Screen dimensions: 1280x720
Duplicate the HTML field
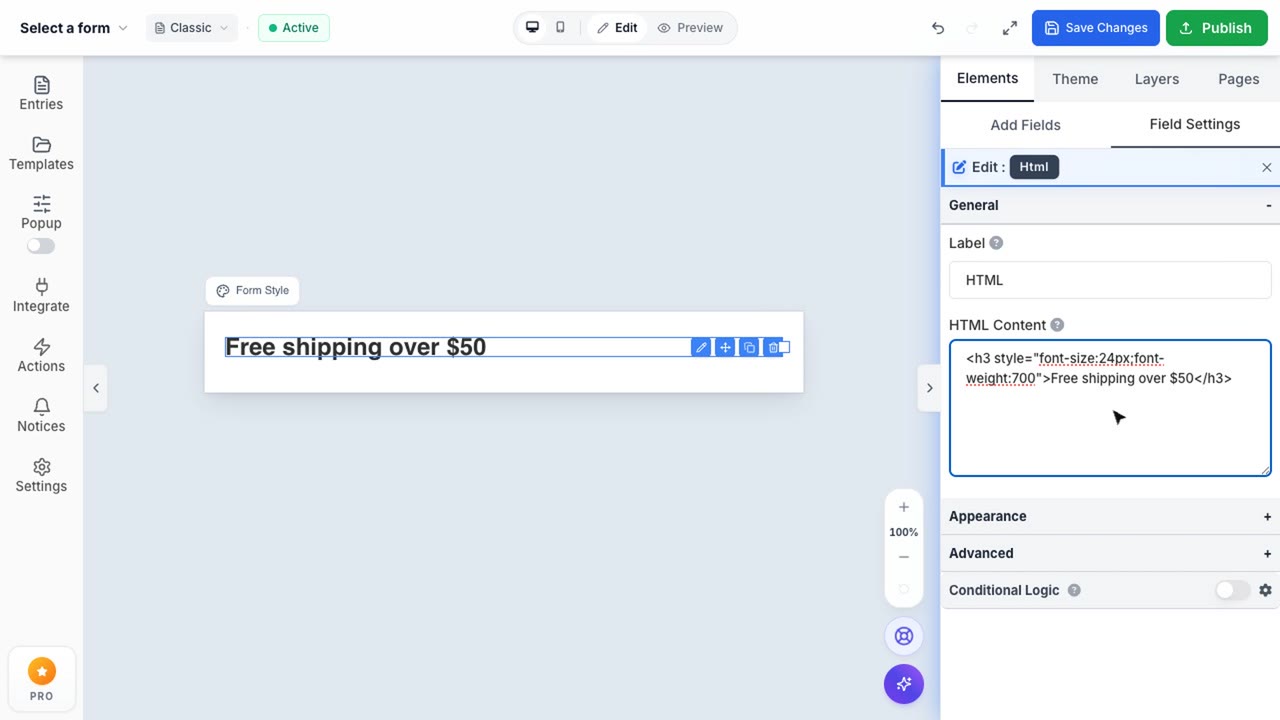pos(749,347)
